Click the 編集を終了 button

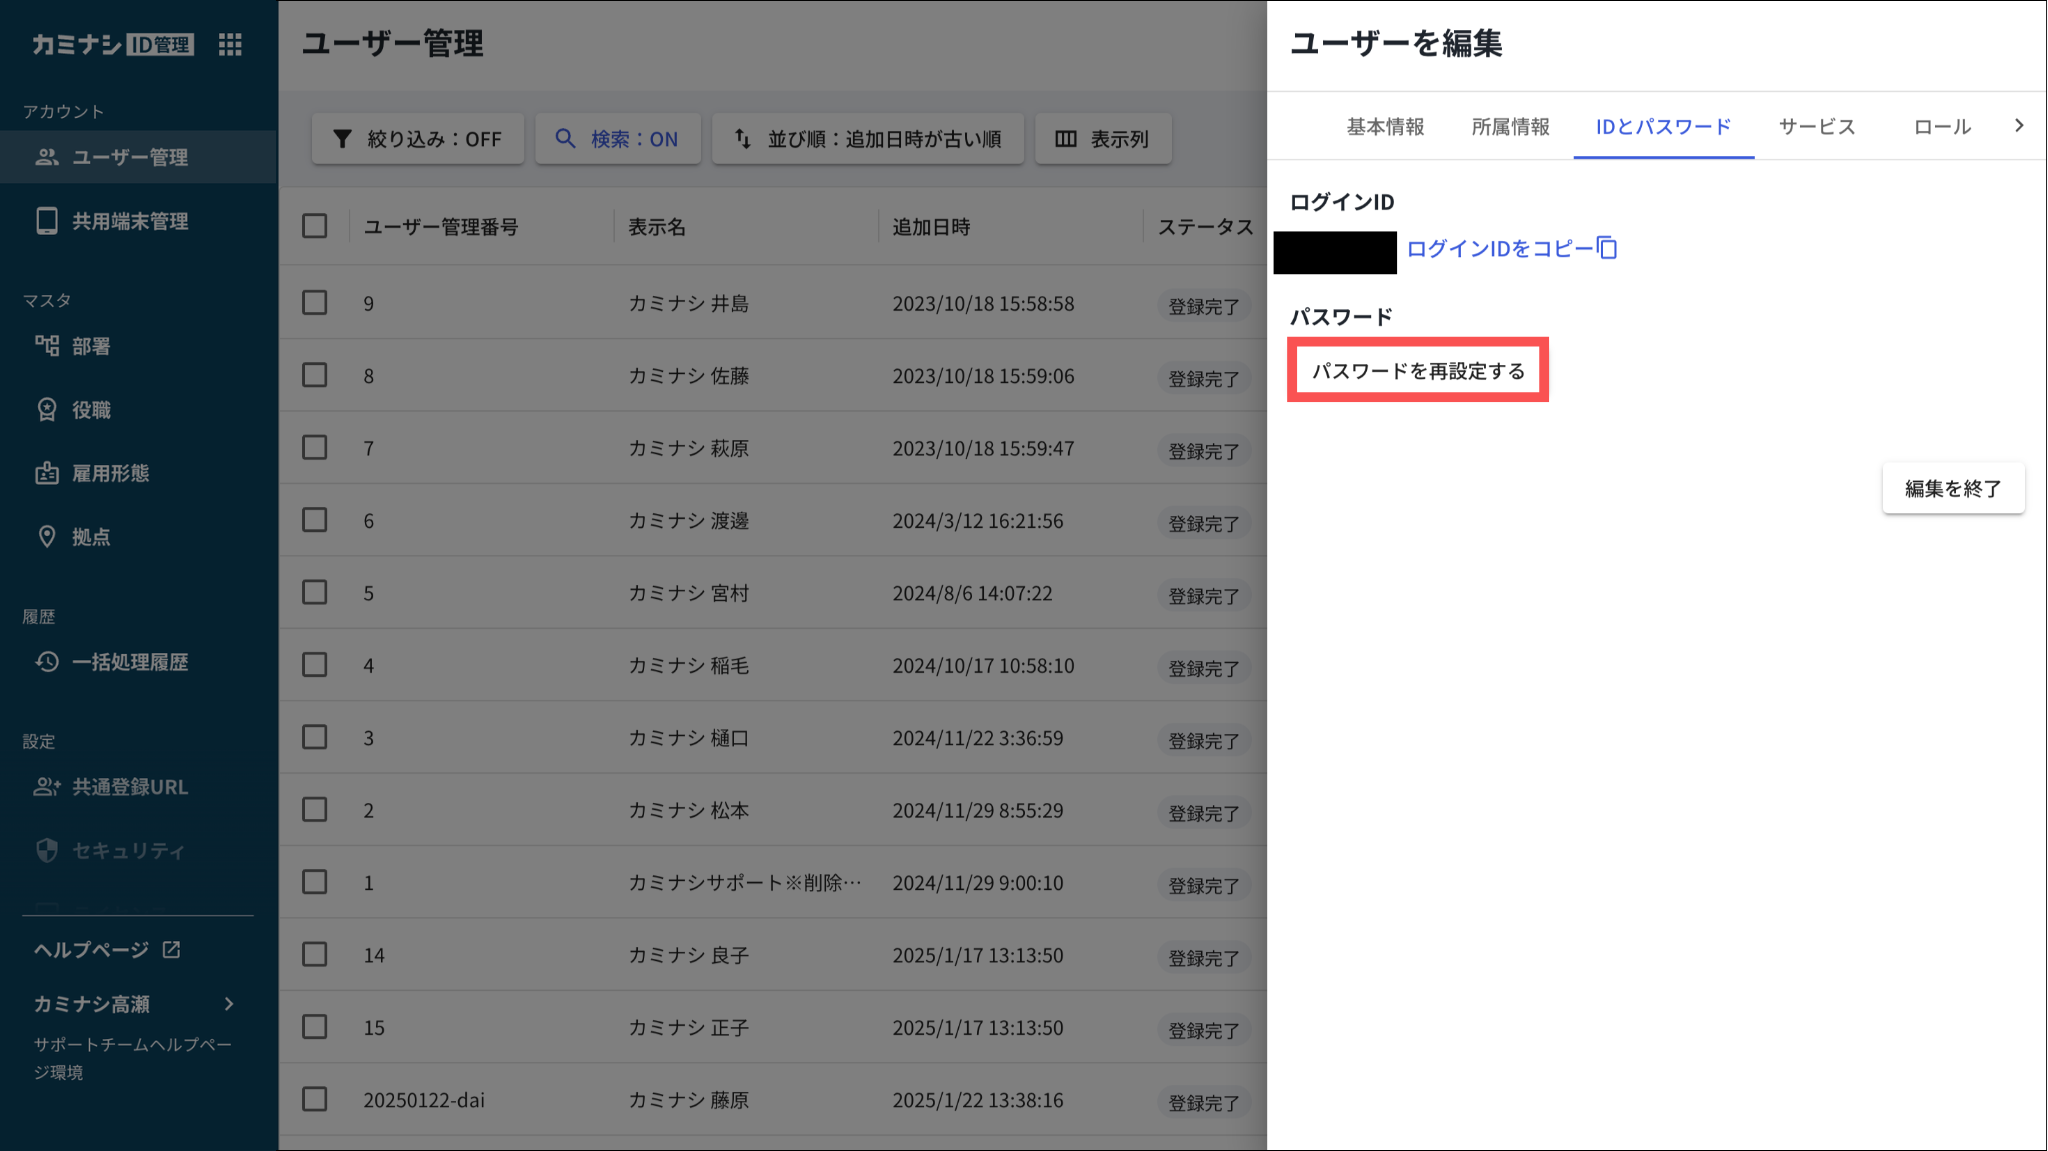(x=1952, y=489)
